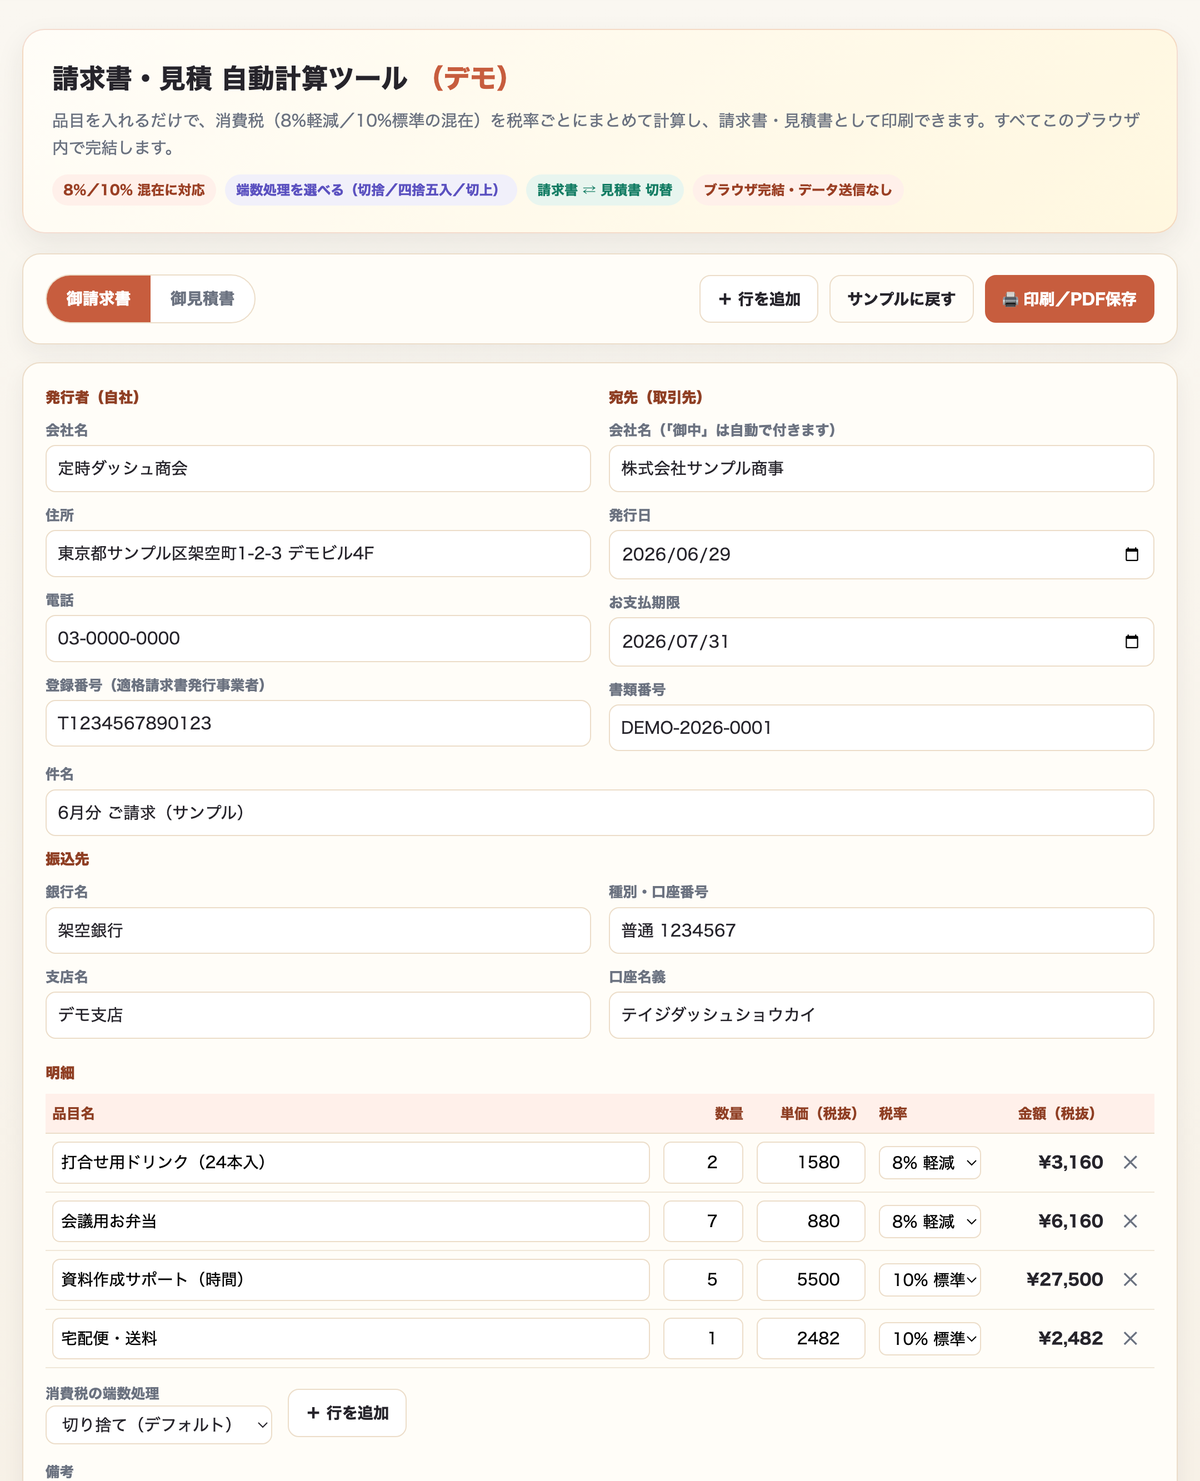Click the 発行日 date field
Image resolution: width=1200 pixels, height=1481 pixels.
click(x=881, y=554)
